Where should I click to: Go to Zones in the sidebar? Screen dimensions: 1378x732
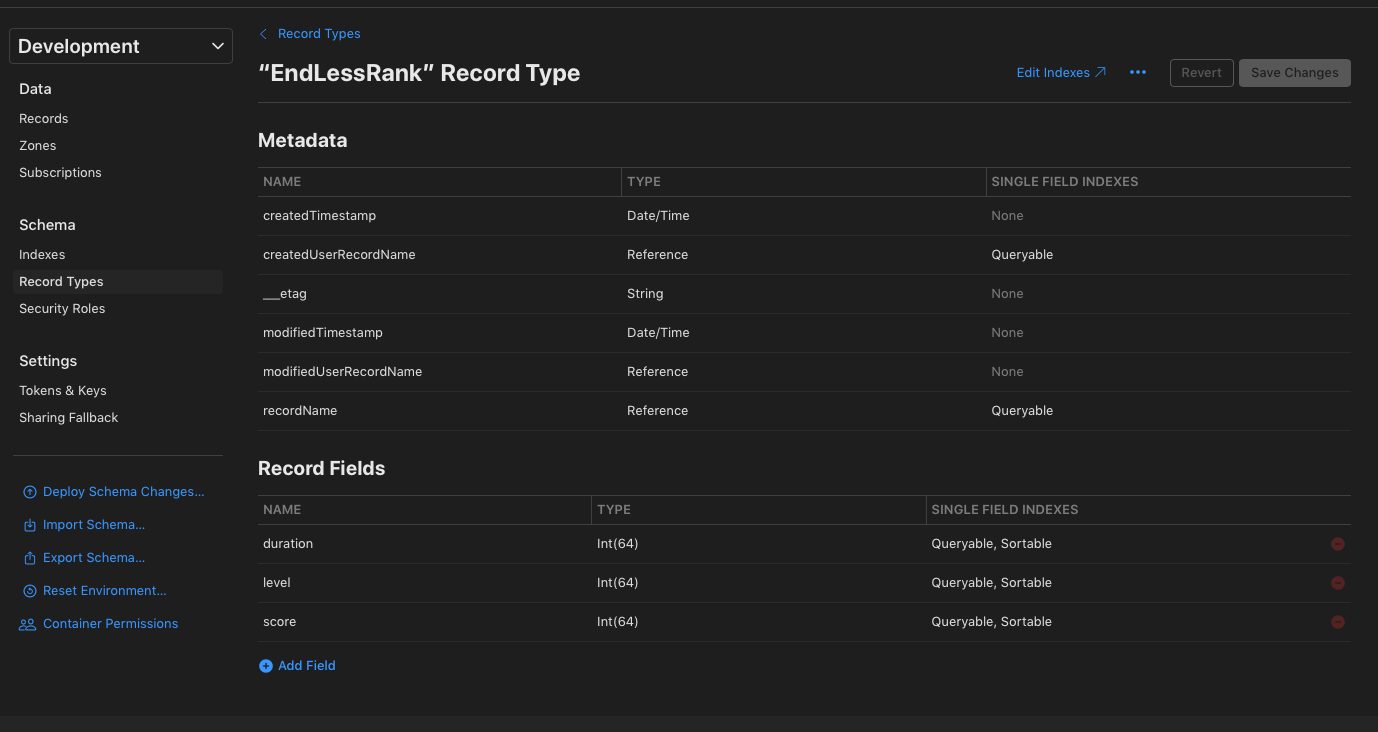tap(38, 146)
